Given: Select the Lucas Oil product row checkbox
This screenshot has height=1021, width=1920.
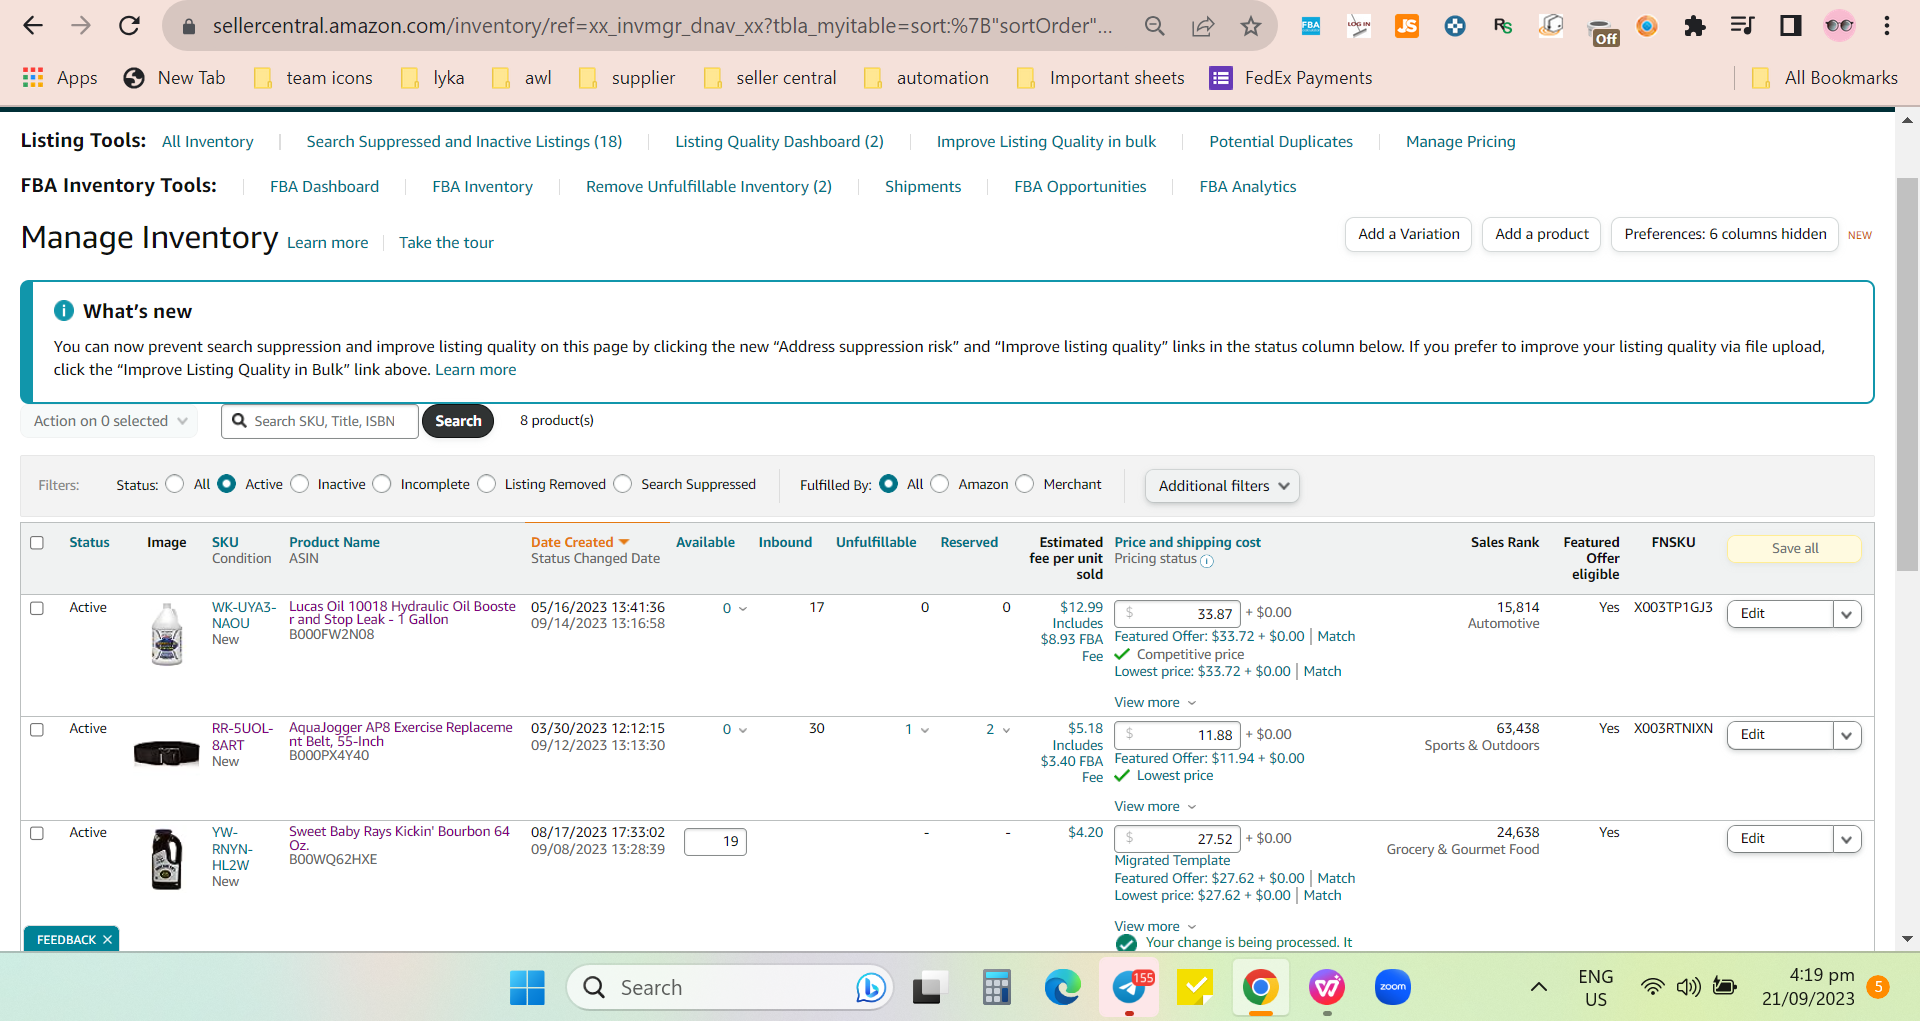Looking at the screenshot, I should pos(37,608).
